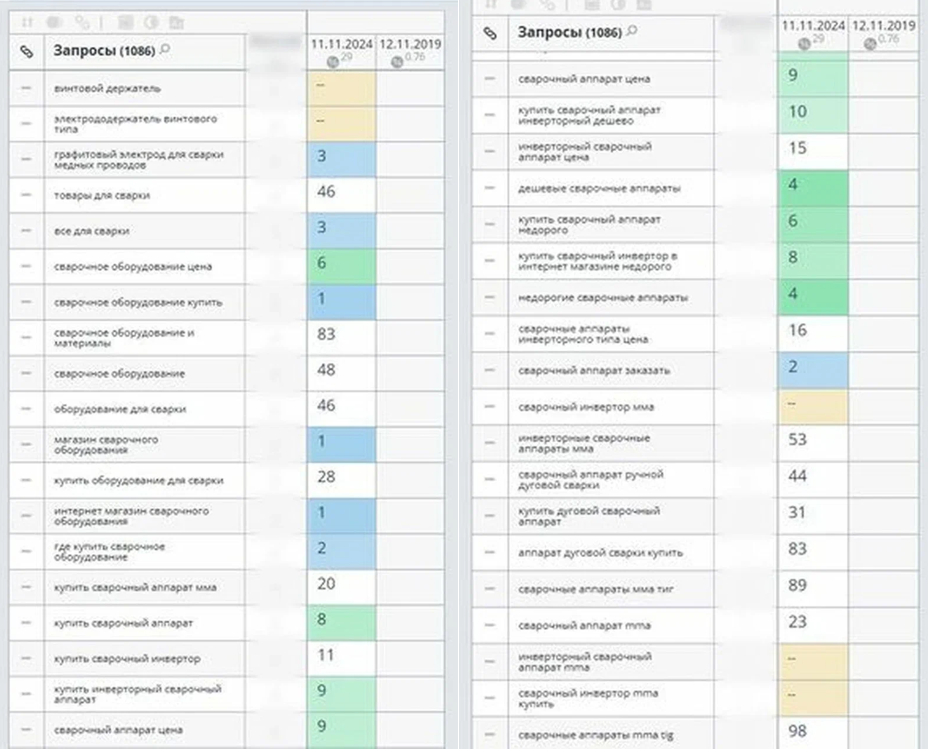Viewport: 928px width, 754px height.
Task: Open query 'купить сварочный инвертор'
Action: 127,659
